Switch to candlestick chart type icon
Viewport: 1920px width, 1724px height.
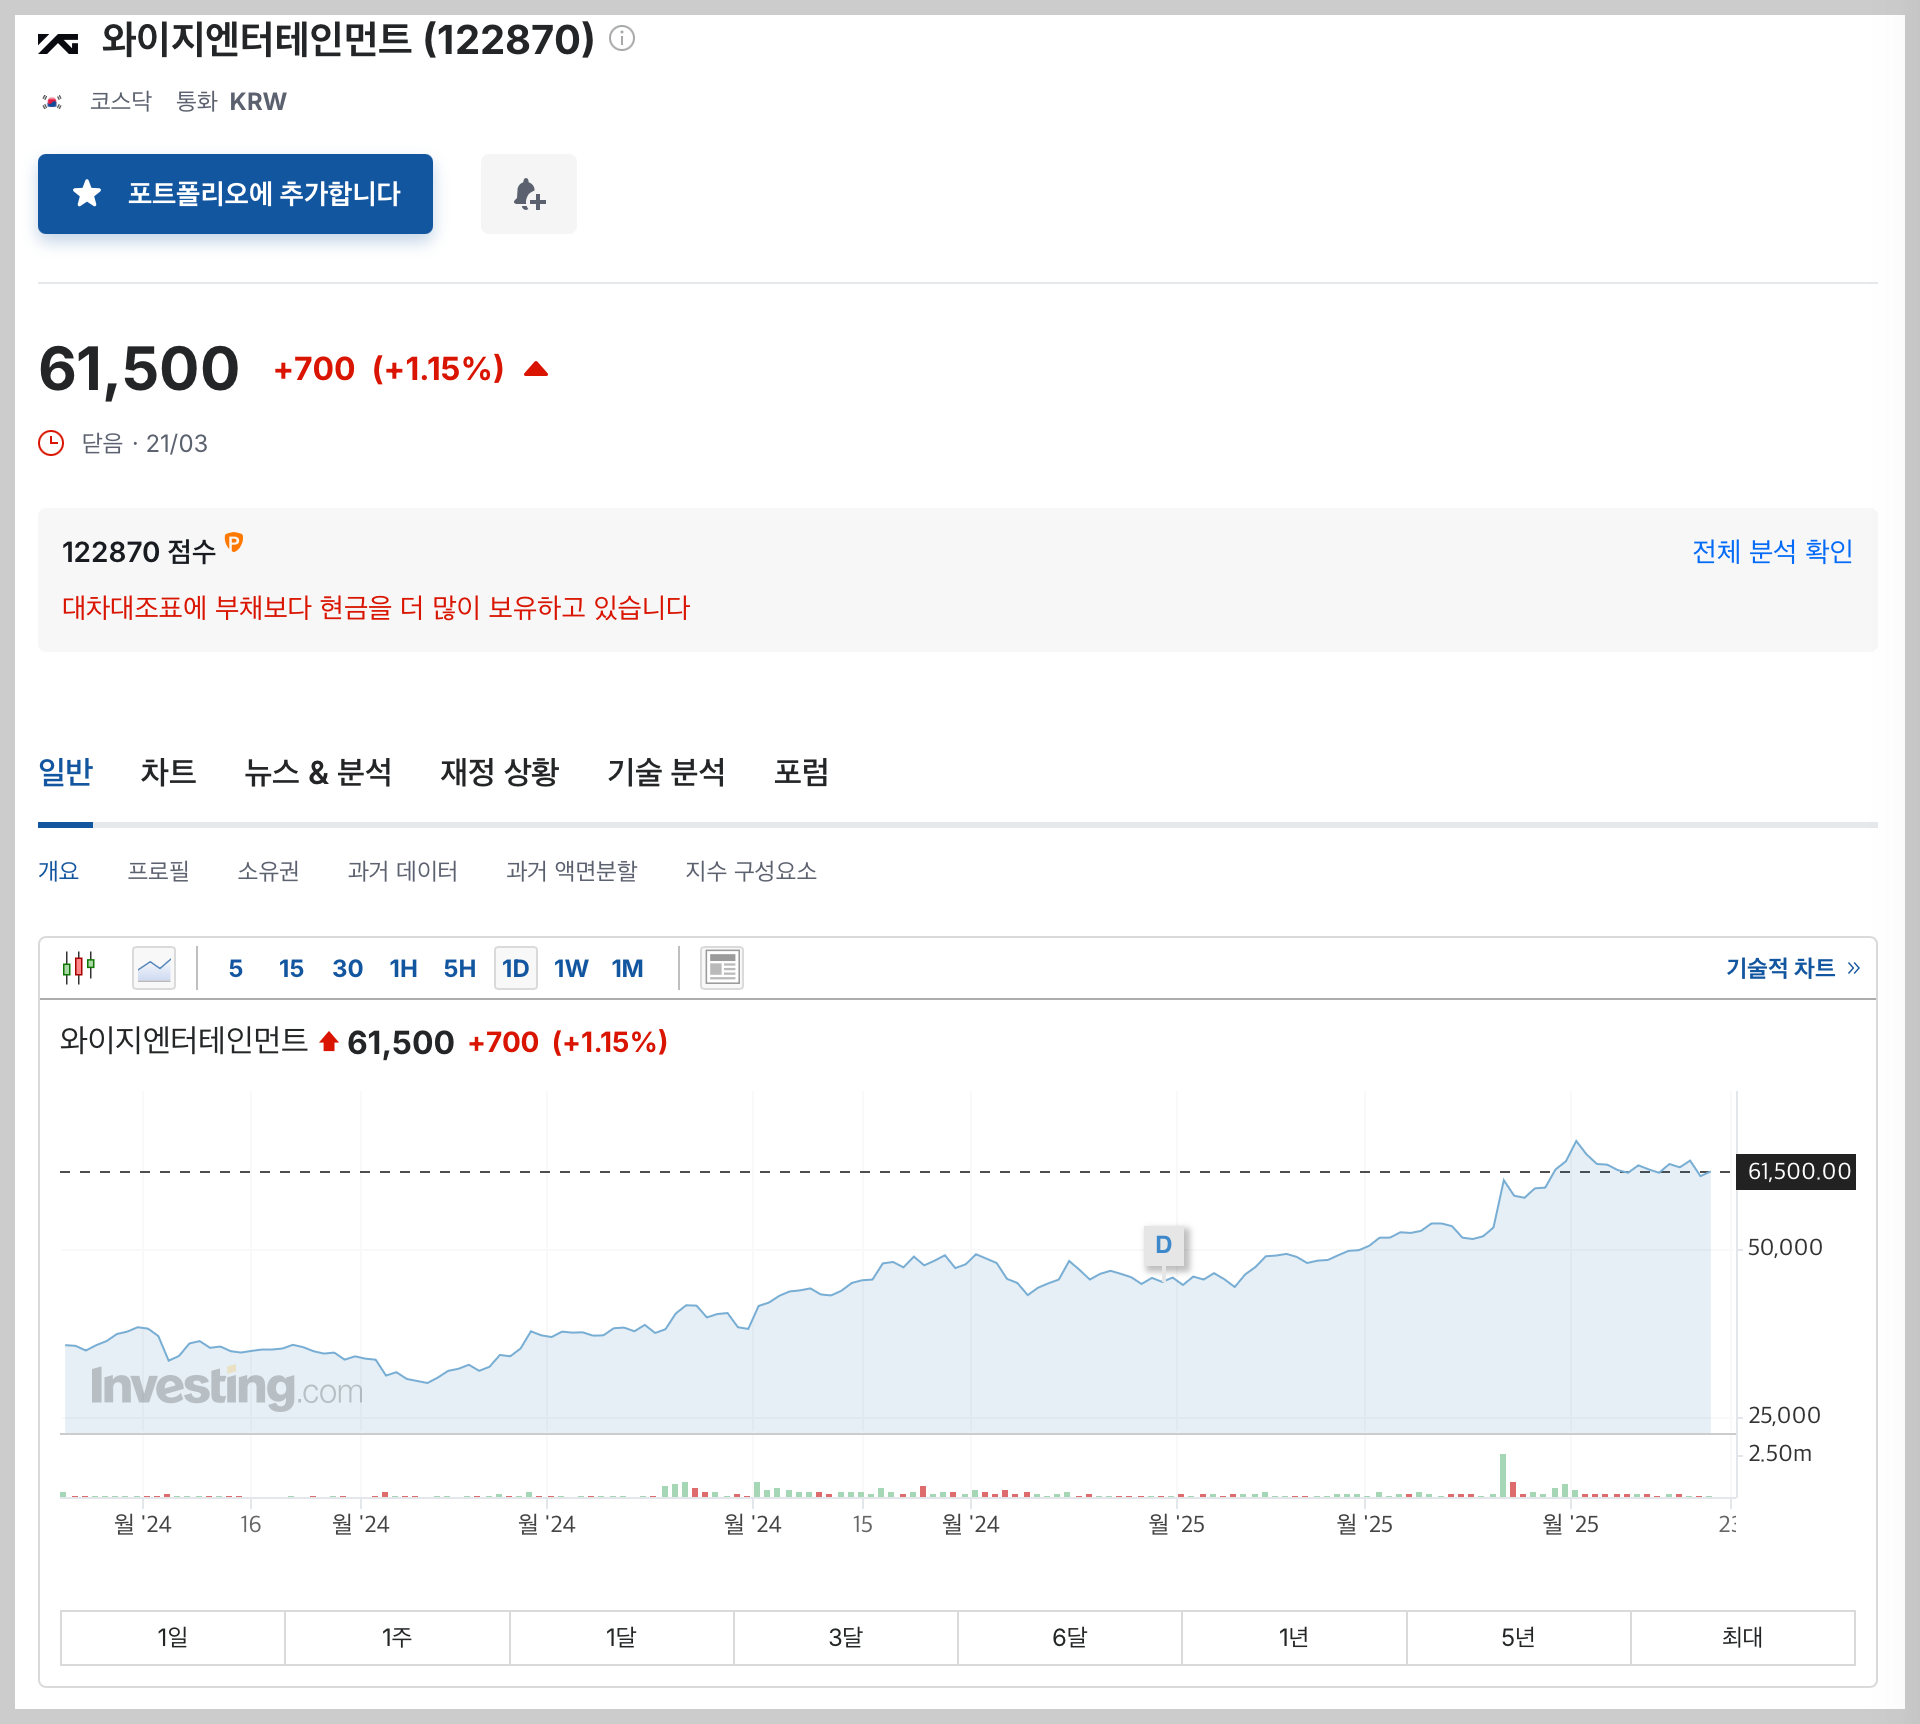point(79,967)
